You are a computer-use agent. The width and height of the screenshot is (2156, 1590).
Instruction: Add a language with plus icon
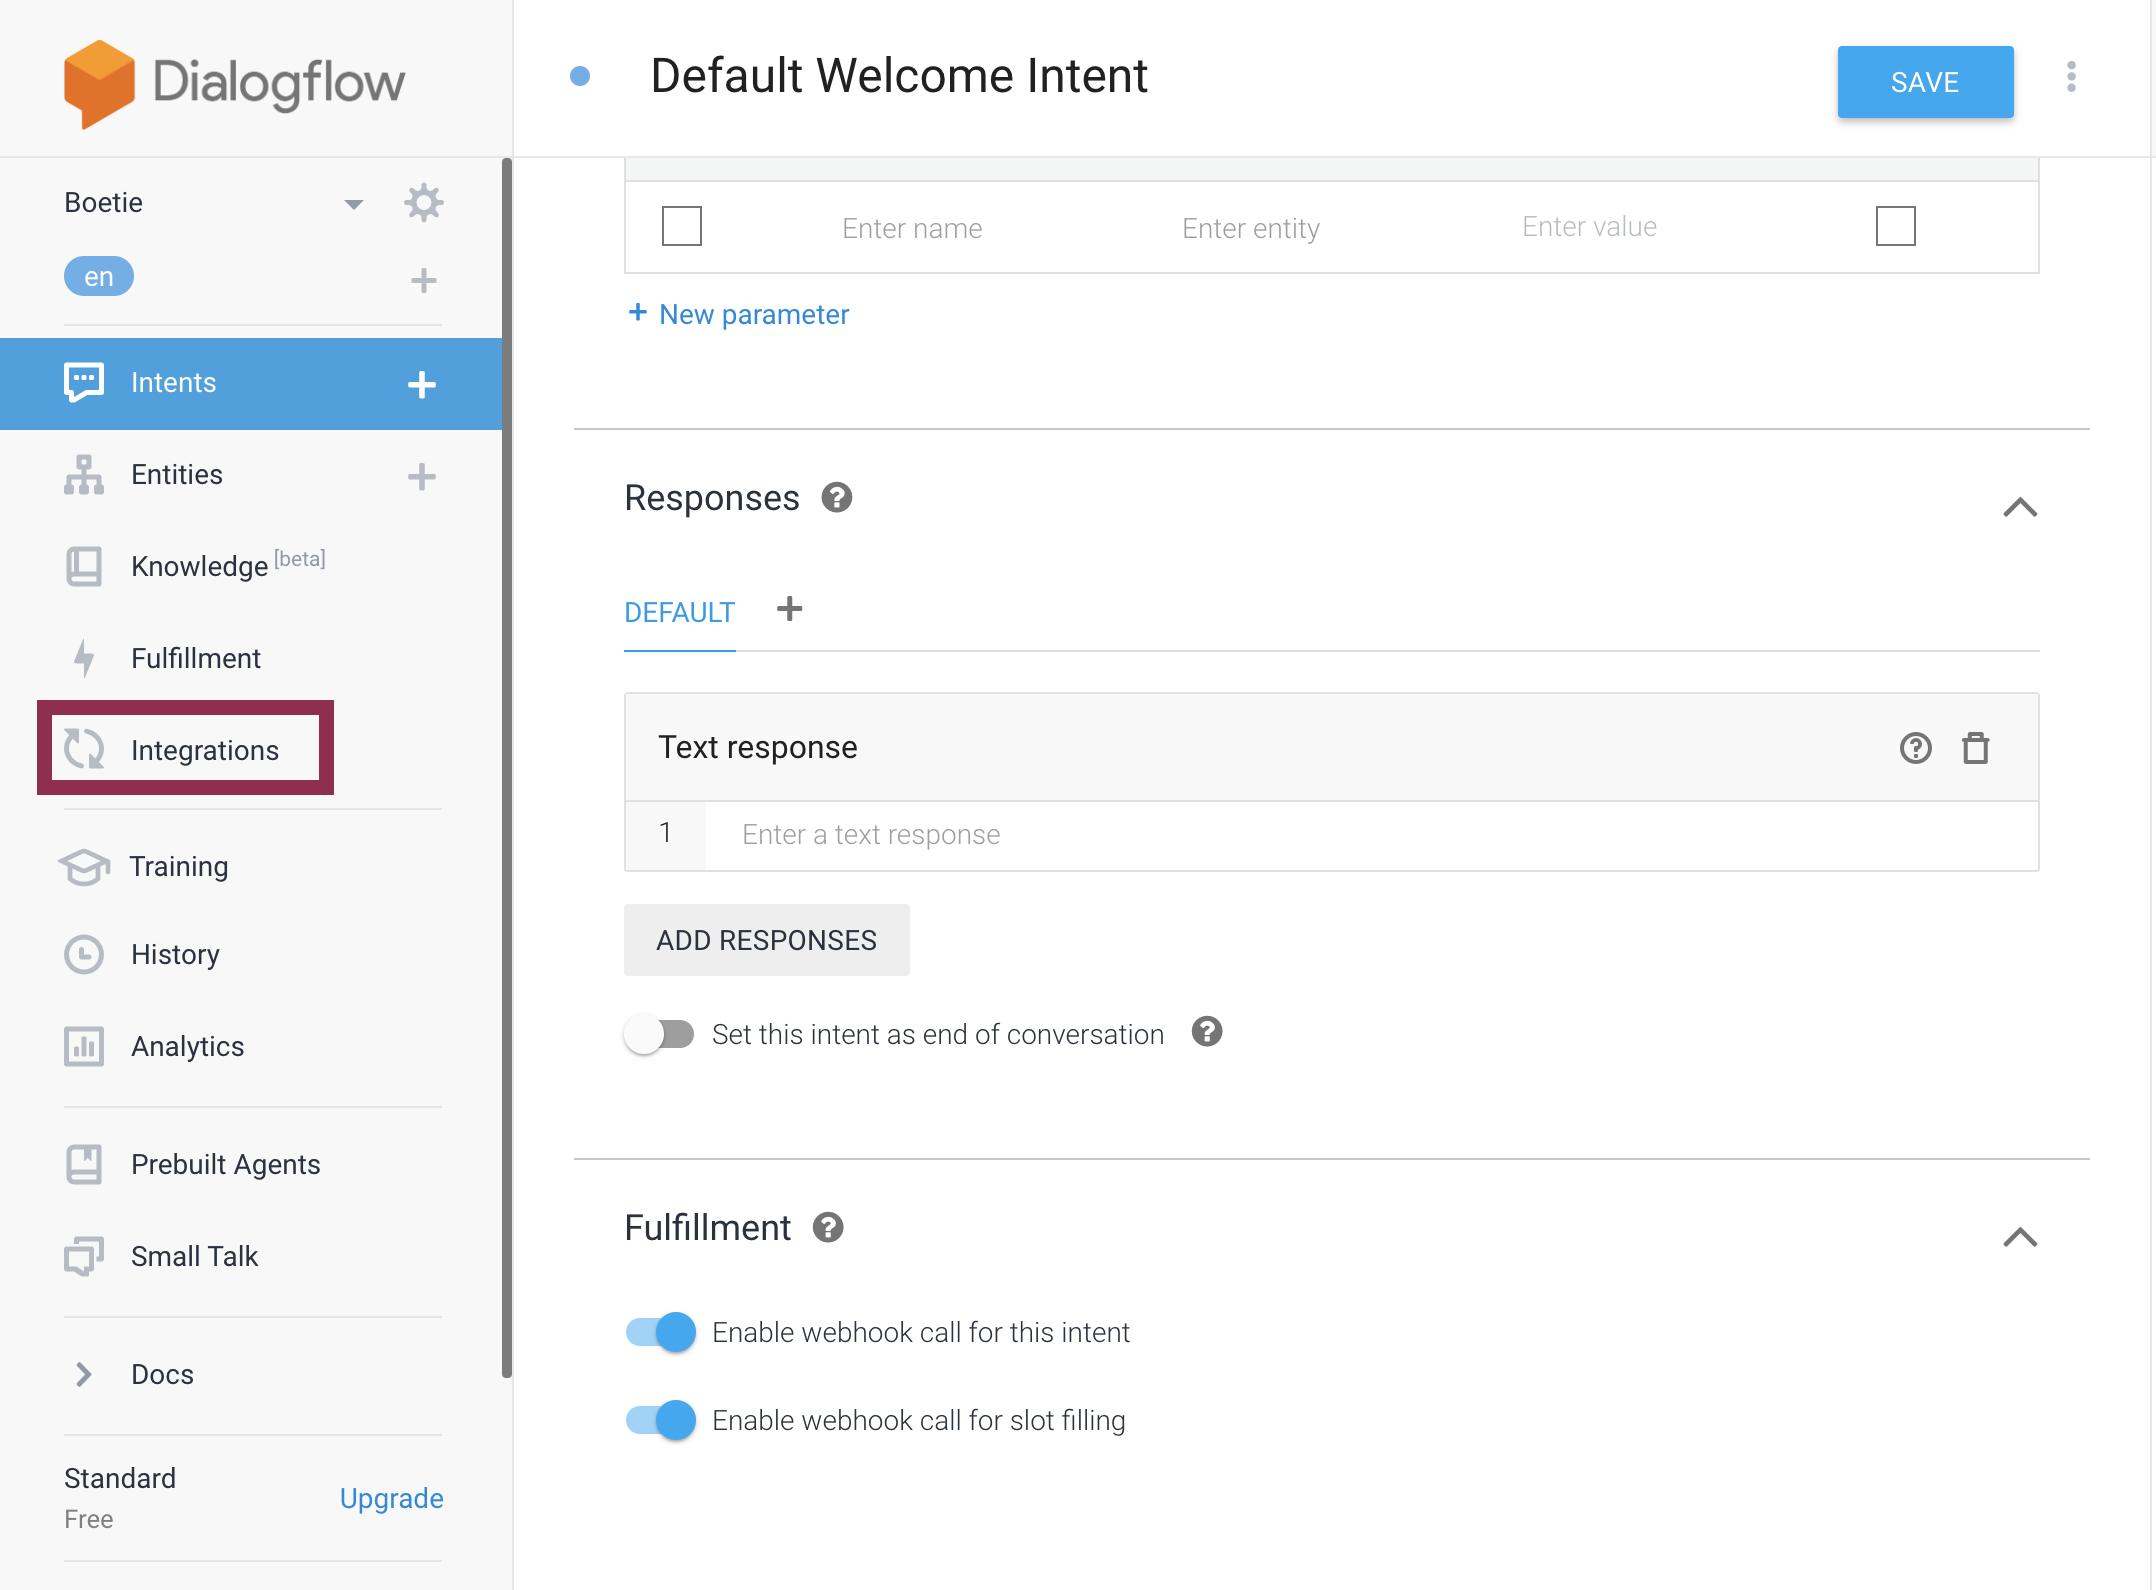(x=423, y=280)
